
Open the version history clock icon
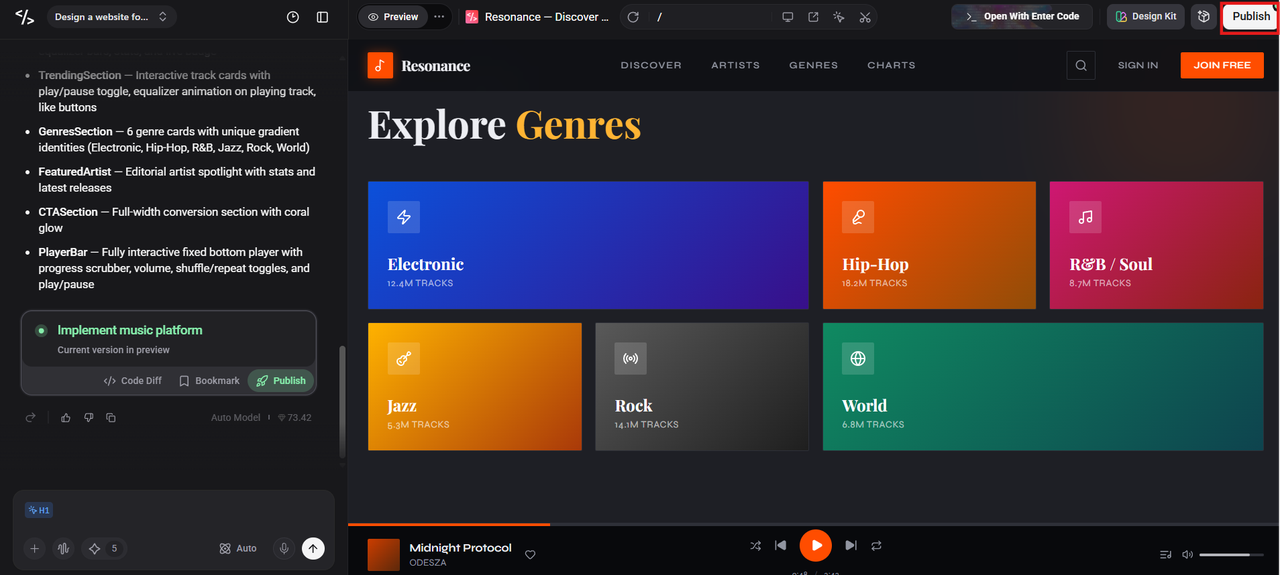coord(293,17)
